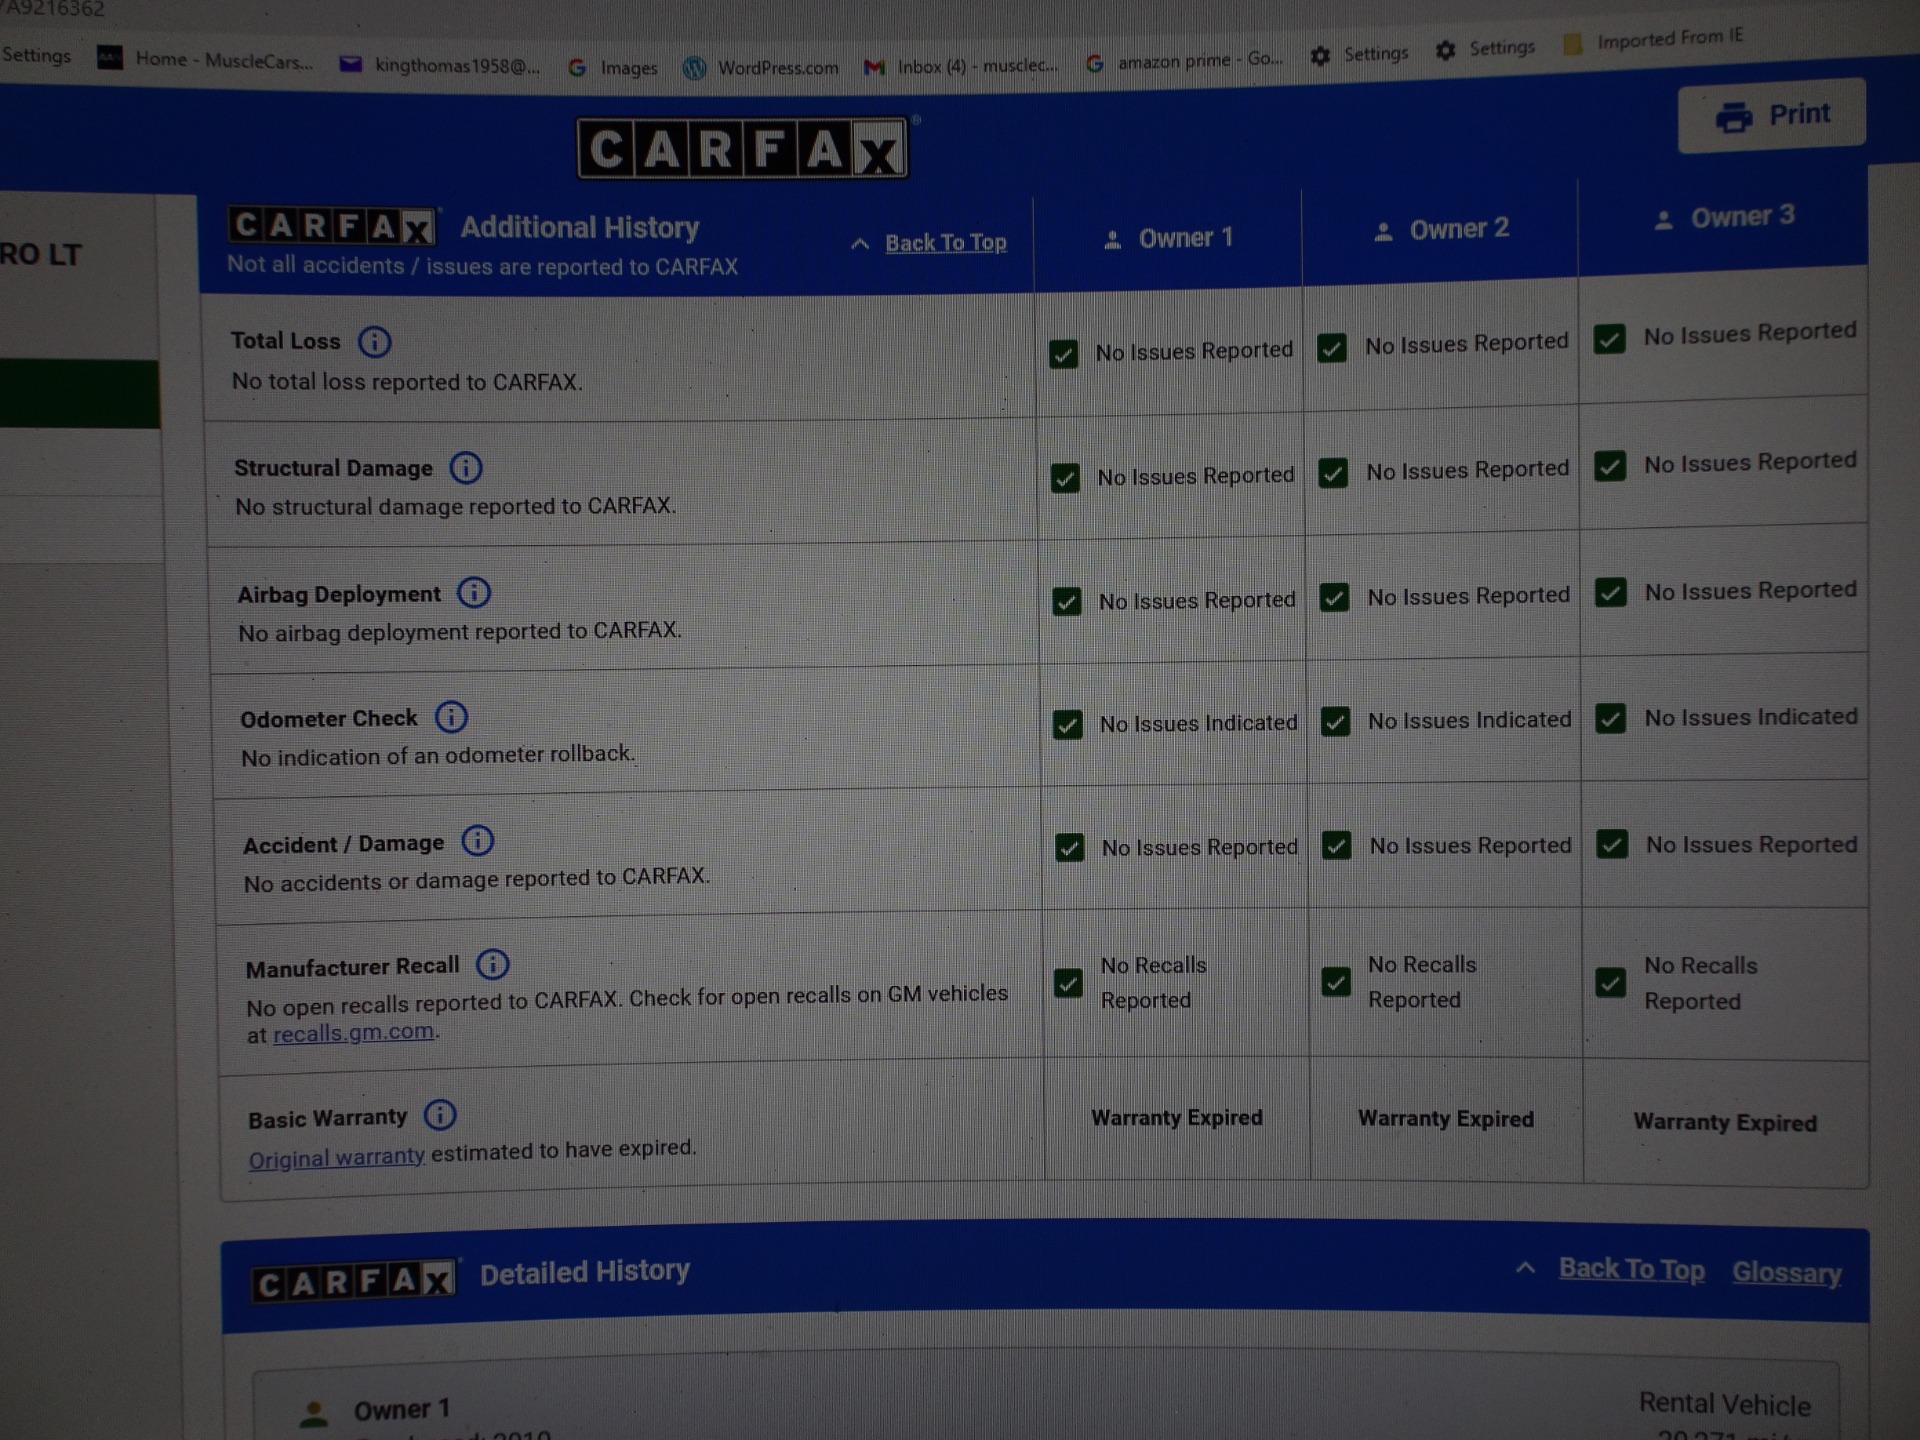This screenshot has height=1440, width=1920.
Task: Click CARFAX logo beside Additional History
Action: (332, 226)
